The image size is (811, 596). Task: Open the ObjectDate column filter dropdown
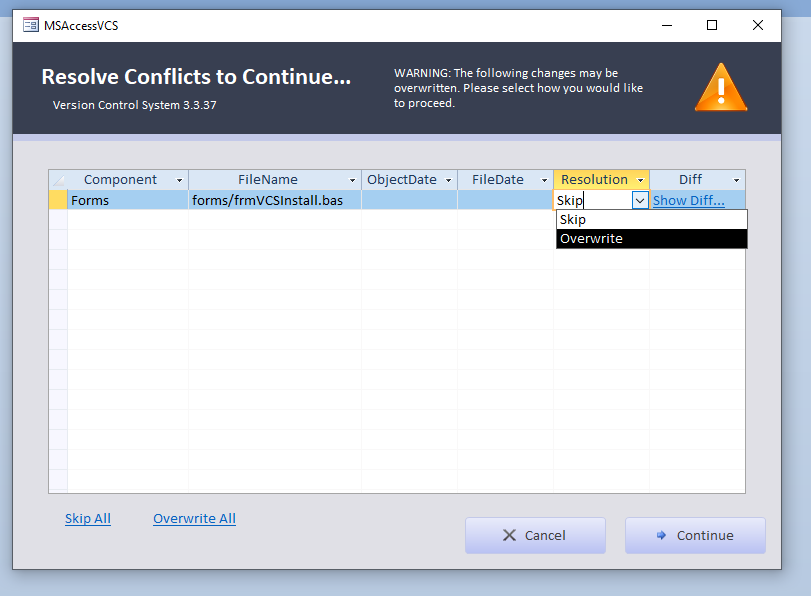pyautogui.click(x=447, y=179)
